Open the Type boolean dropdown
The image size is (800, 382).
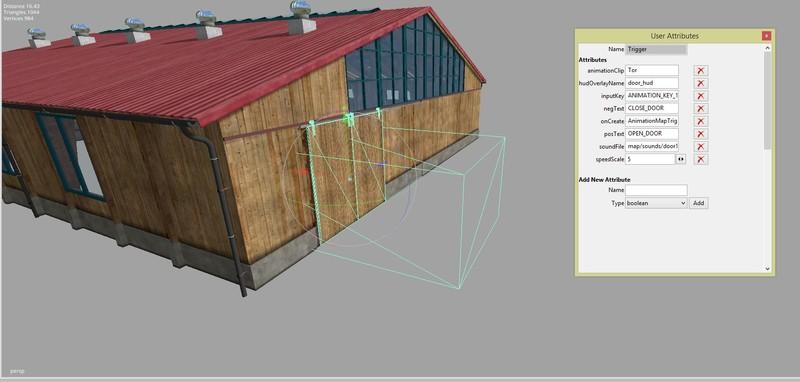point(656,203)
